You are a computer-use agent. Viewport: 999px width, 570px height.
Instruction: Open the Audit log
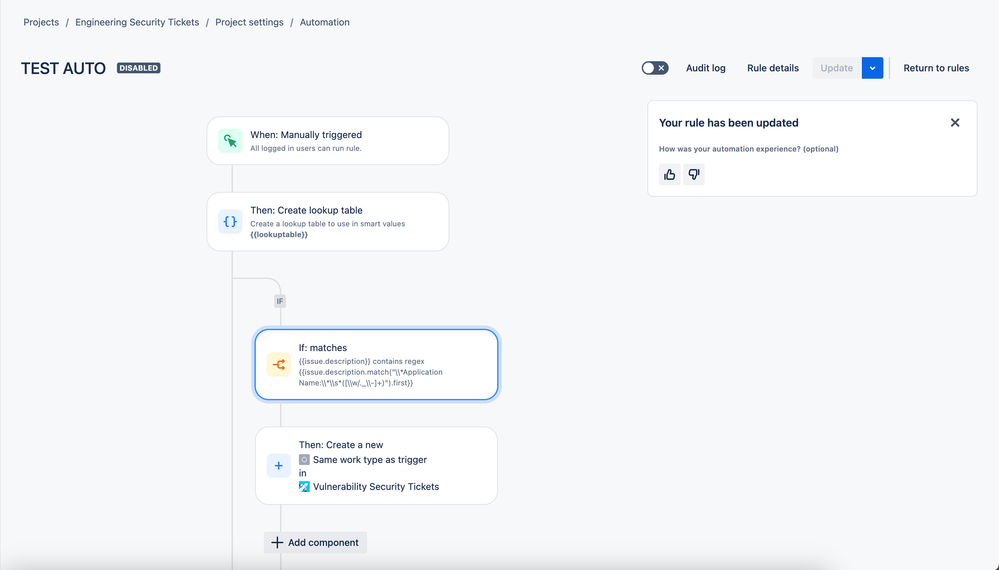pos(705,68)
